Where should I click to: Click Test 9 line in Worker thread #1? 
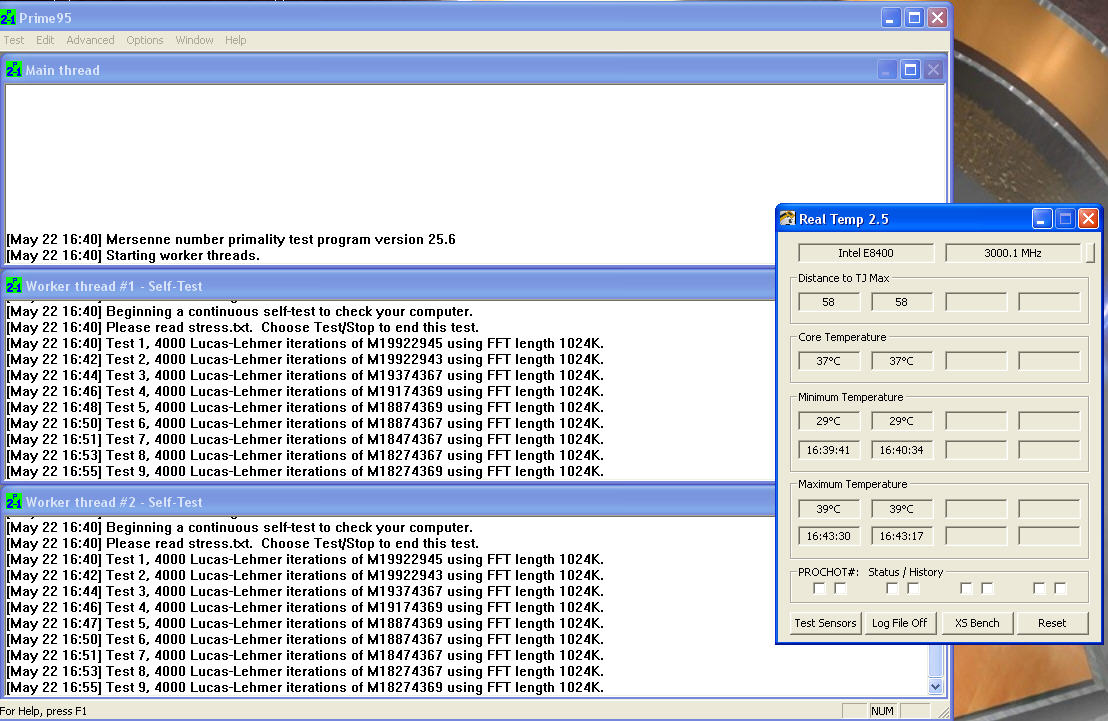[x=305, y=471]
